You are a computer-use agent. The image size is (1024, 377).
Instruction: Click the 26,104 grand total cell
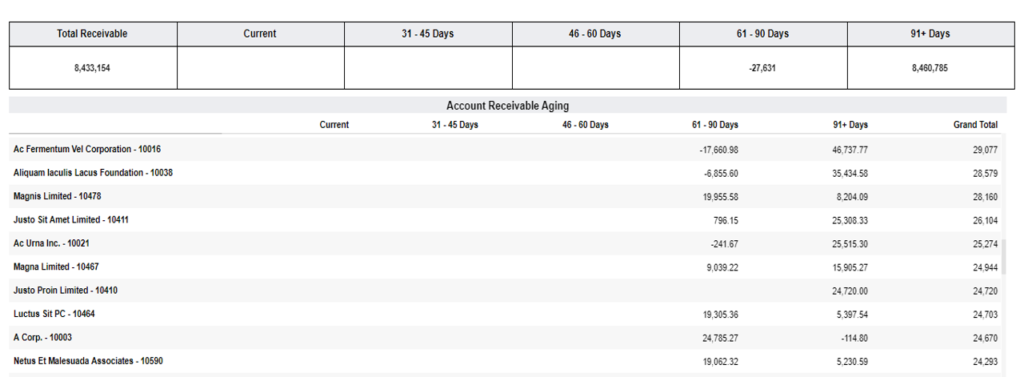coord(985,221)
